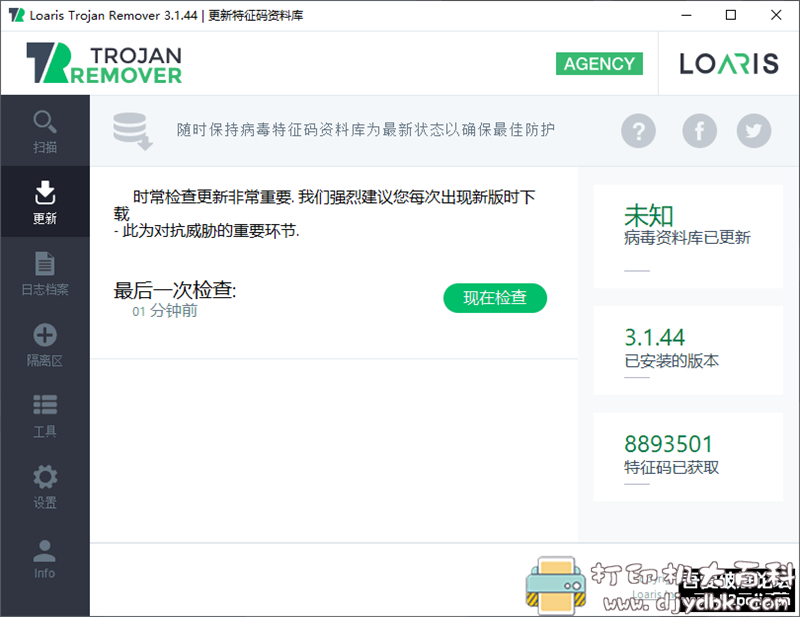Select the 隔离区 label in sidebar
Image resolution: width=800 pixels, height=617 pixels.
click(x=45, y=361)
